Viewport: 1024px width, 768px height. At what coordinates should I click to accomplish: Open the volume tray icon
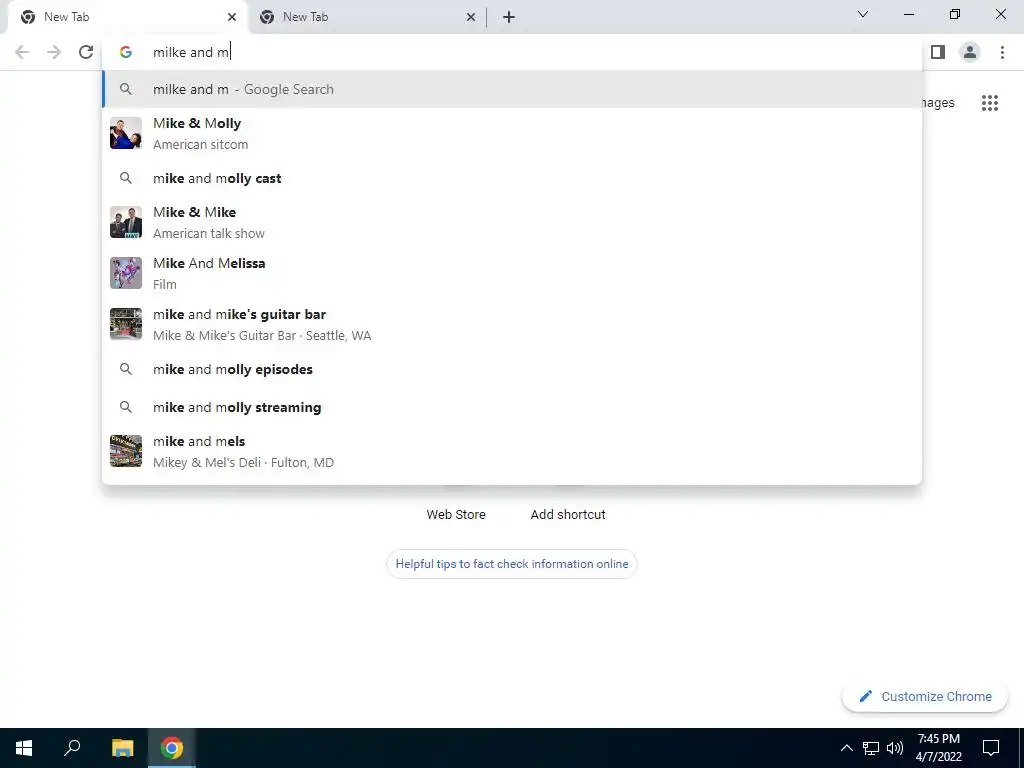pyautogui.click(x=895, y=748)
